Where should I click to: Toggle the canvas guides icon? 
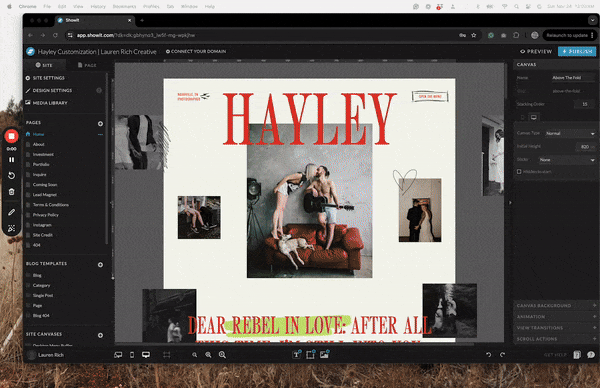coord(167,355)
